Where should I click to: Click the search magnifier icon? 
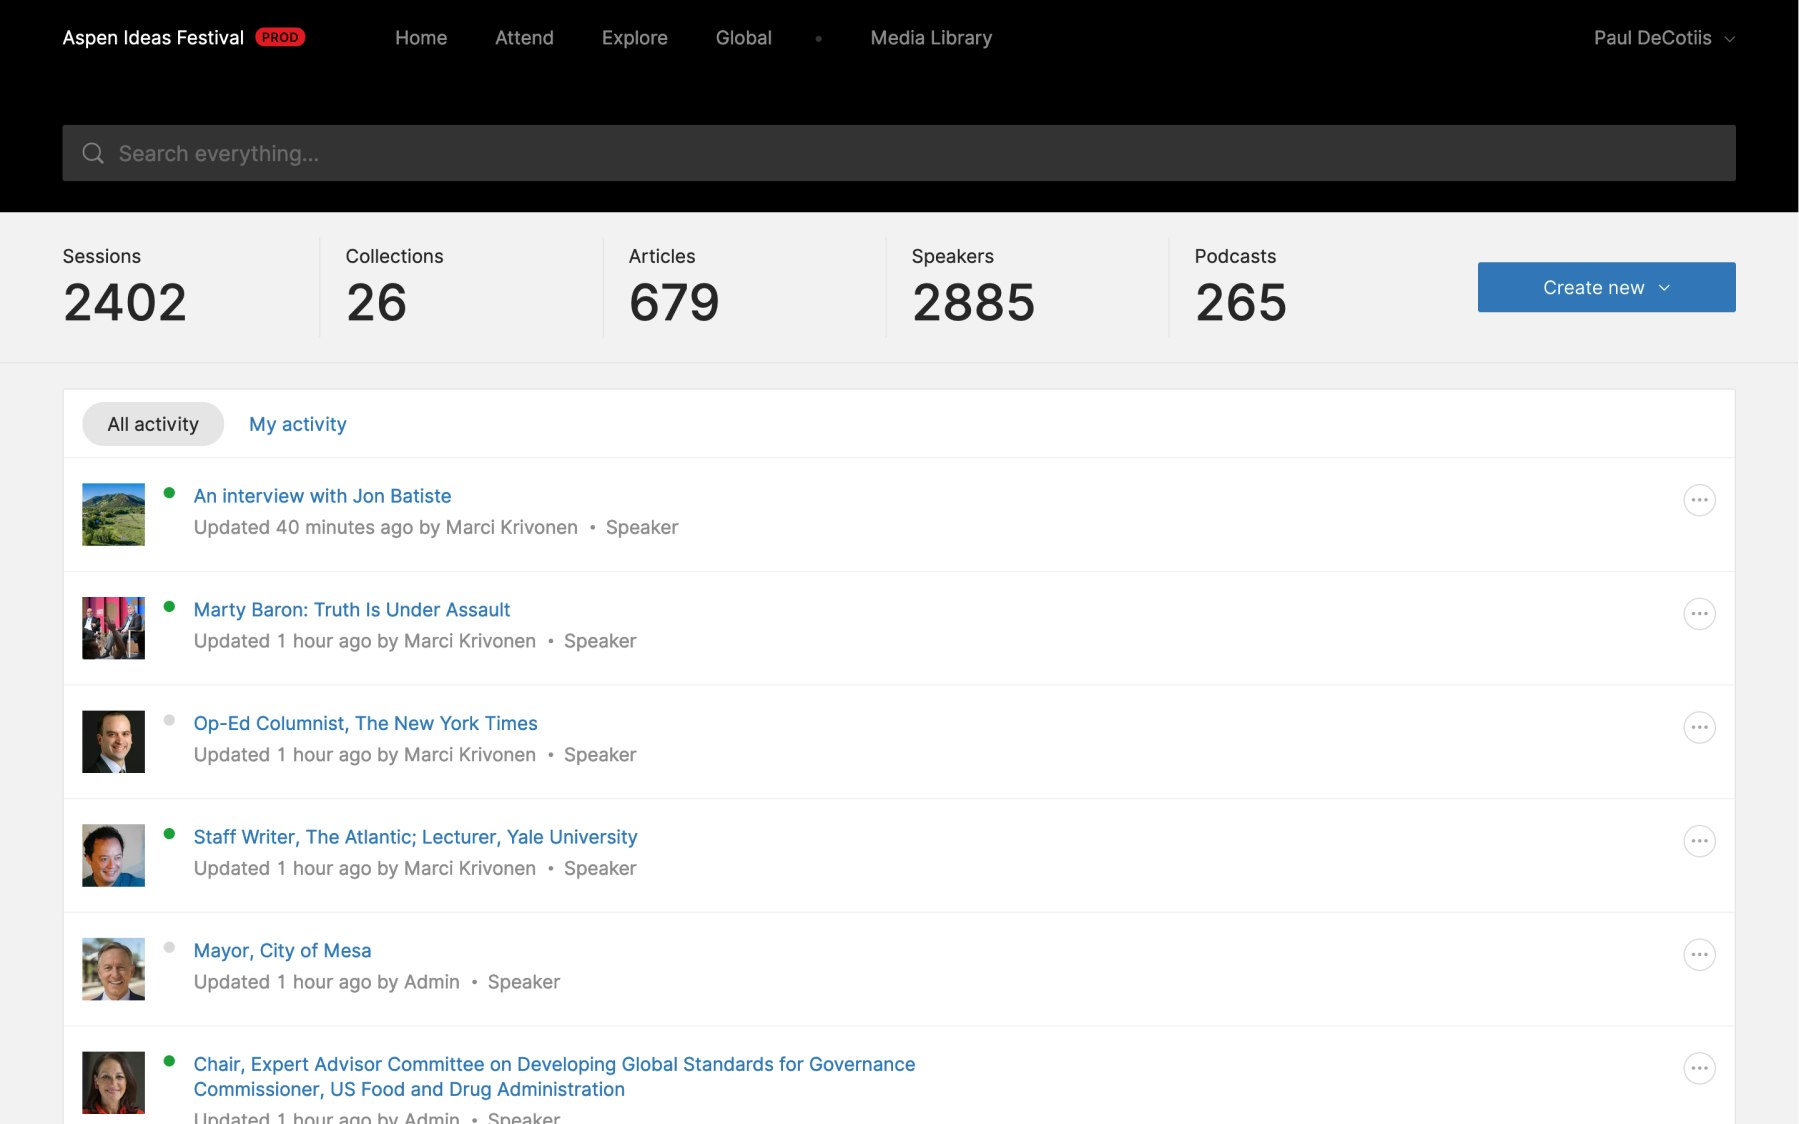[x=93, y=153]
